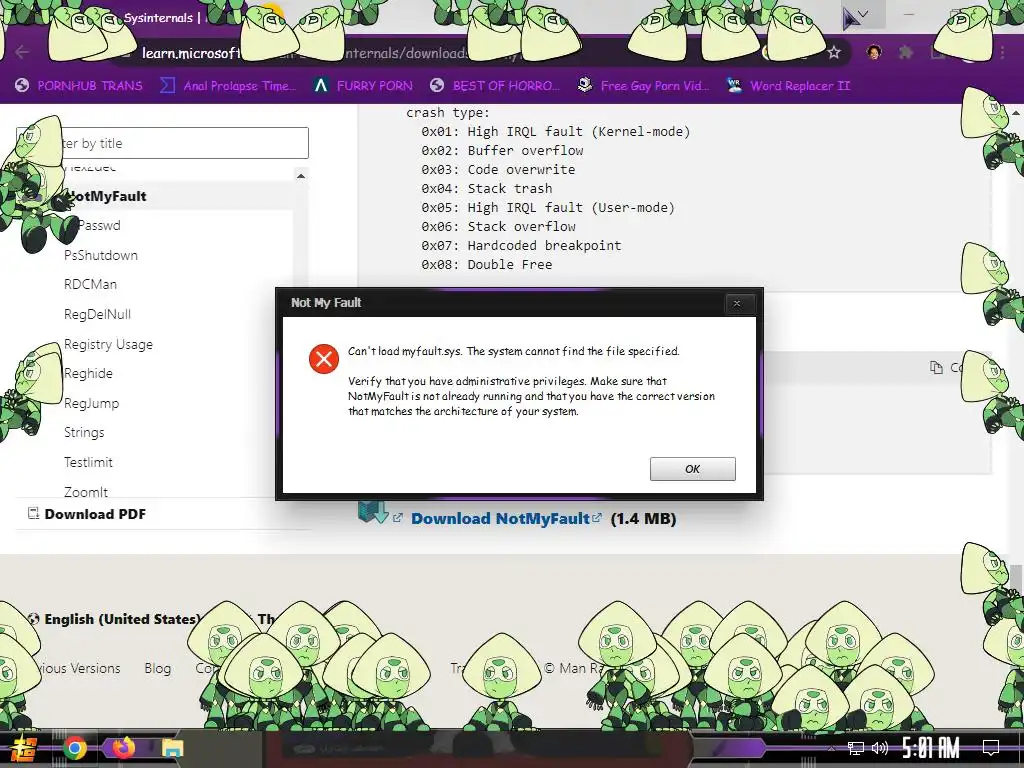Open the Start menu on the taskbar
1024x768 pixels.
click(x=22, y=749)
